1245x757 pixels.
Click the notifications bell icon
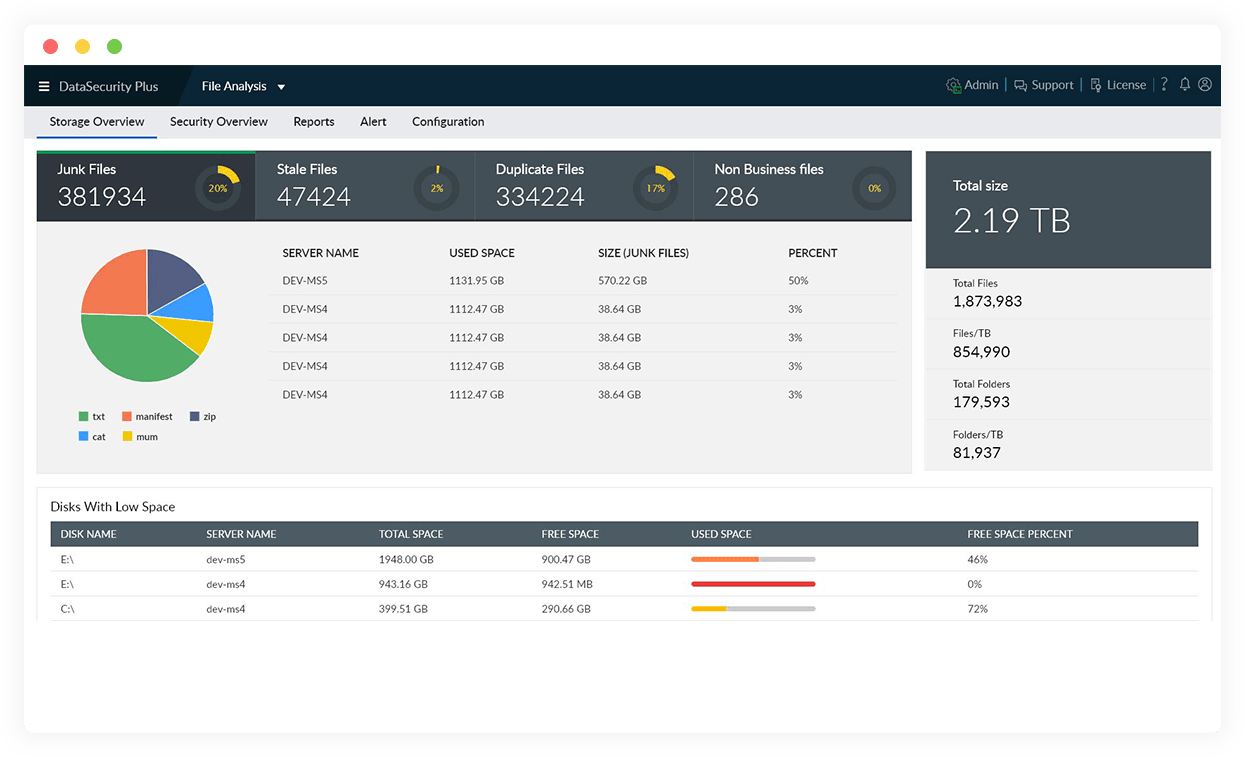(1184, 85)
